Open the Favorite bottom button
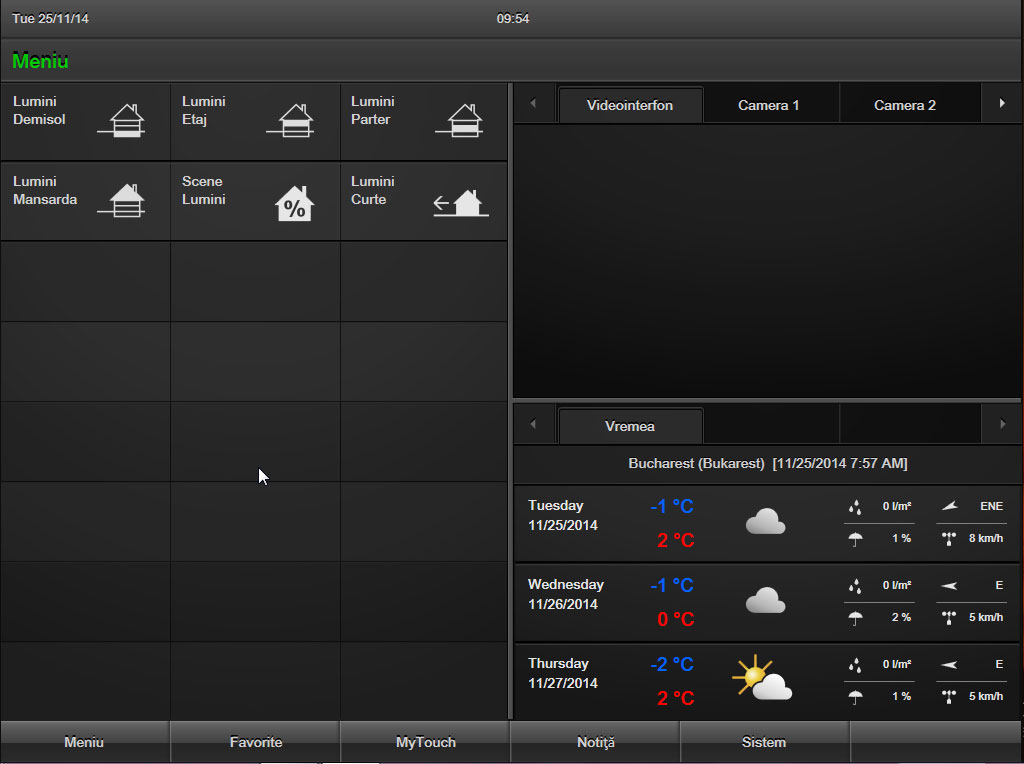 coord(256,742)
